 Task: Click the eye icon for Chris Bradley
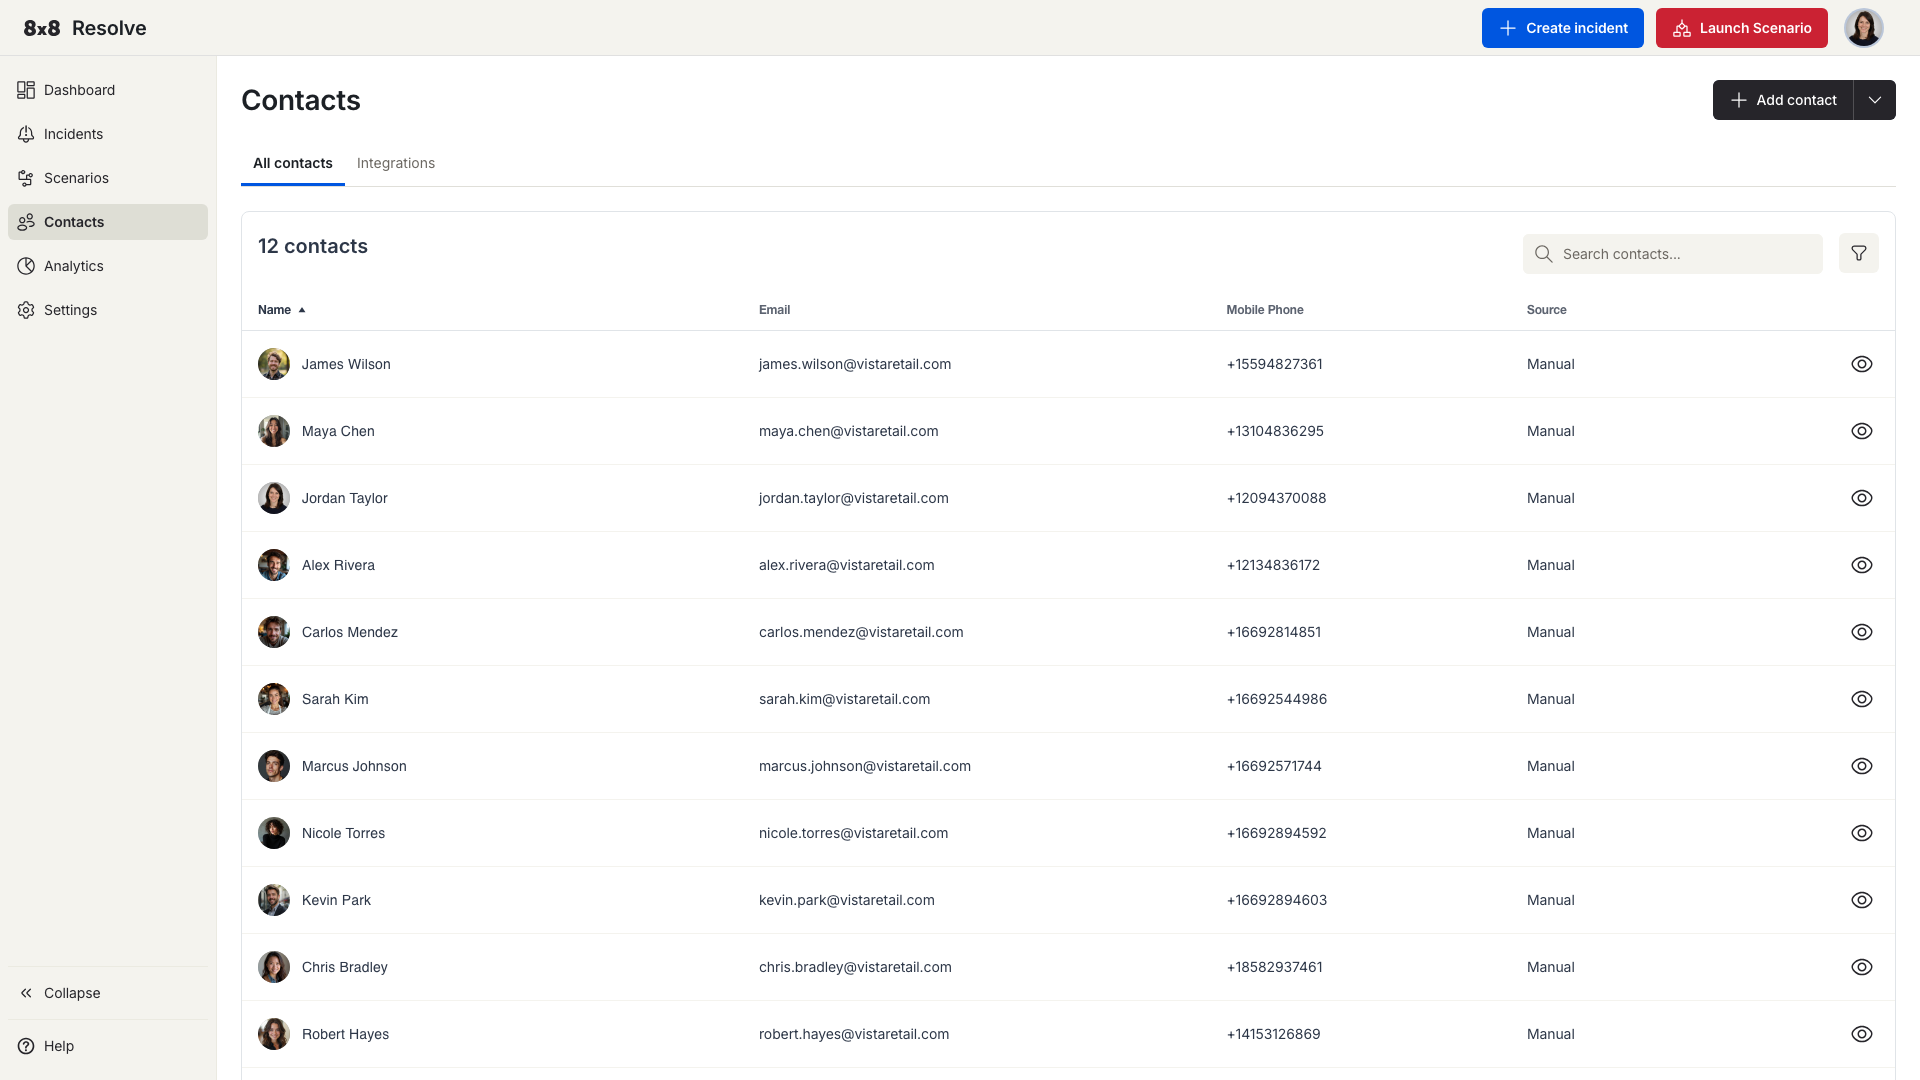click(x=1861, y=967)
